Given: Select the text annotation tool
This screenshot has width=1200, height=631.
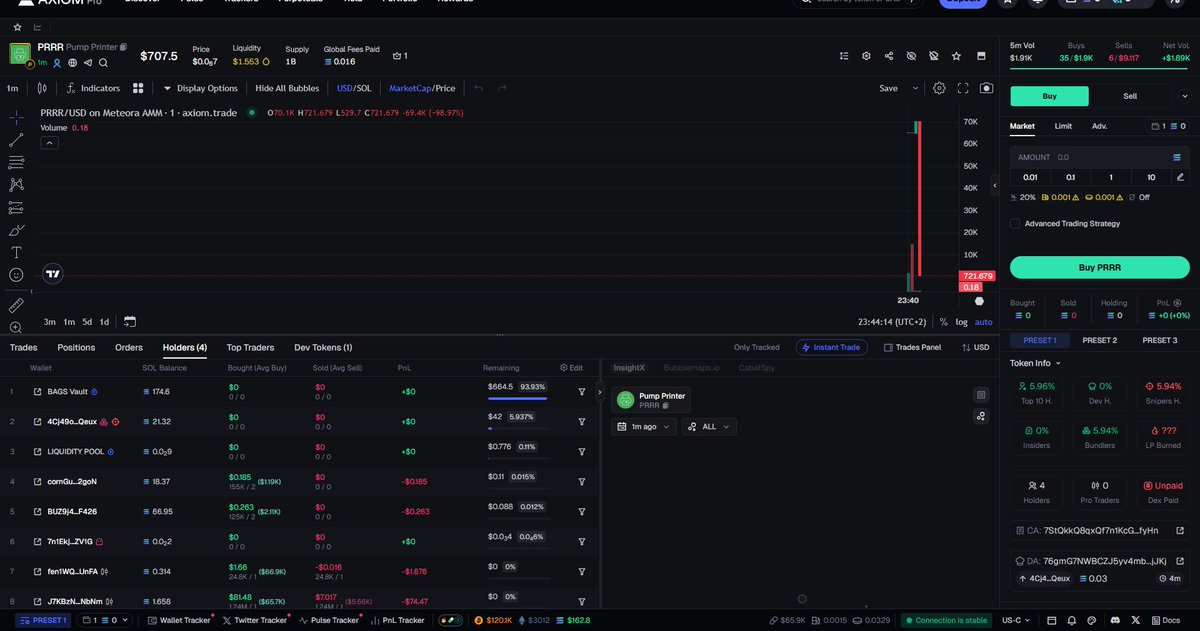Looking at the screenshot, I should [x=16, y=252].
